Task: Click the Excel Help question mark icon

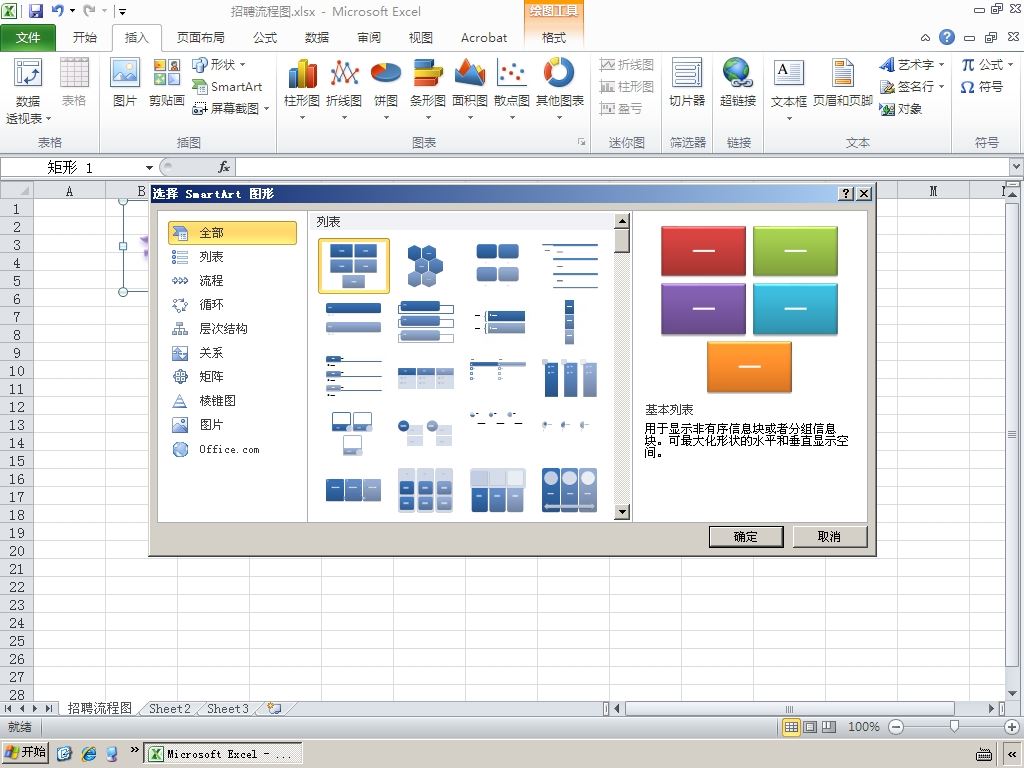Action: coord(947,37)
